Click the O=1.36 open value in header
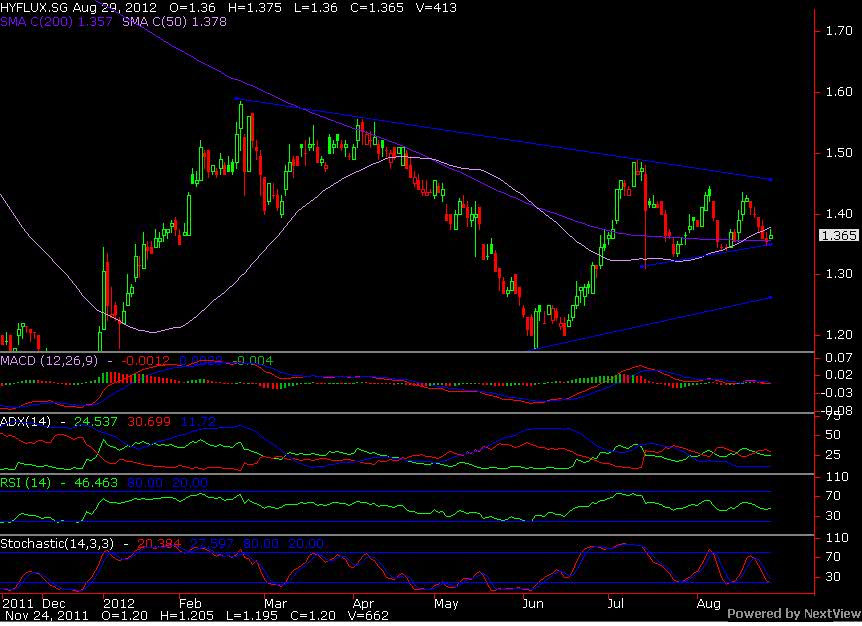Viewport: 862px width, 626px height. pyautogui.click(x=192, y=8)
